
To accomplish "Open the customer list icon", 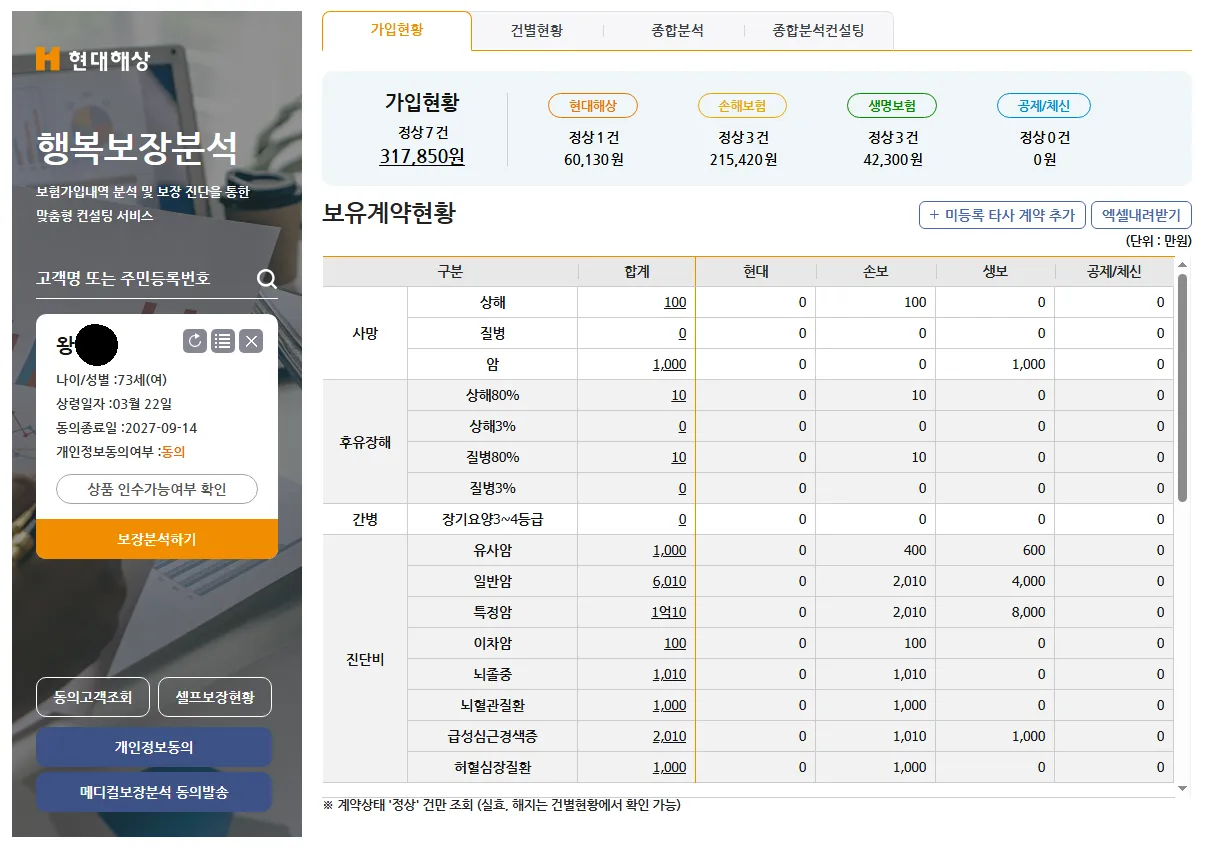I will pos(223,342).
